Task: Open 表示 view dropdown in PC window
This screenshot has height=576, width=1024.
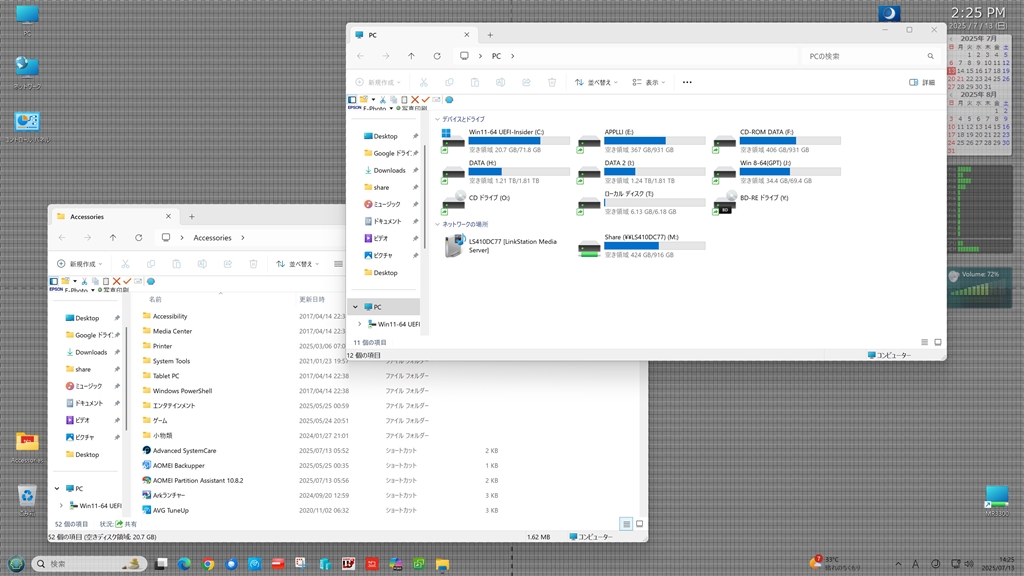Action: 648,82
